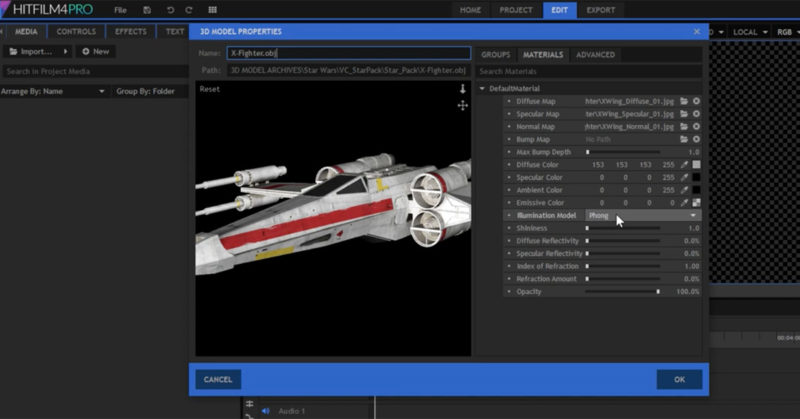Close the 3D Model Properties dialog
Image resolution: width=800 pixels, height=419 pixels.
click(697, 32)
